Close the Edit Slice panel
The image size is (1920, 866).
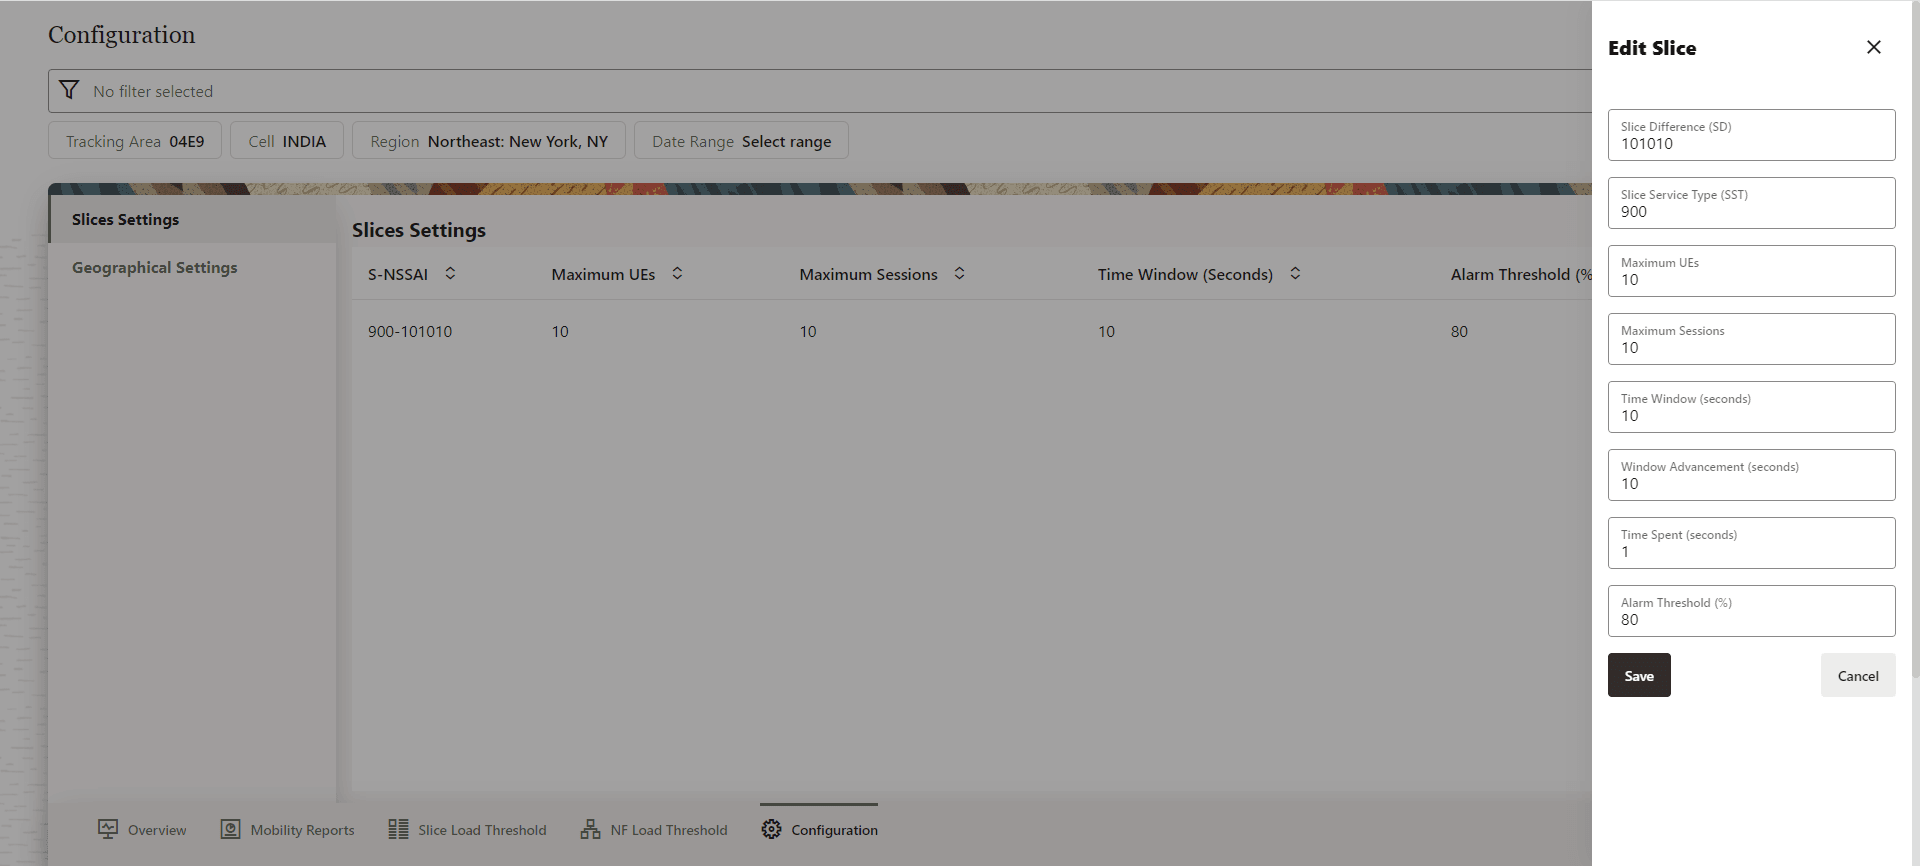(1873, 47)
